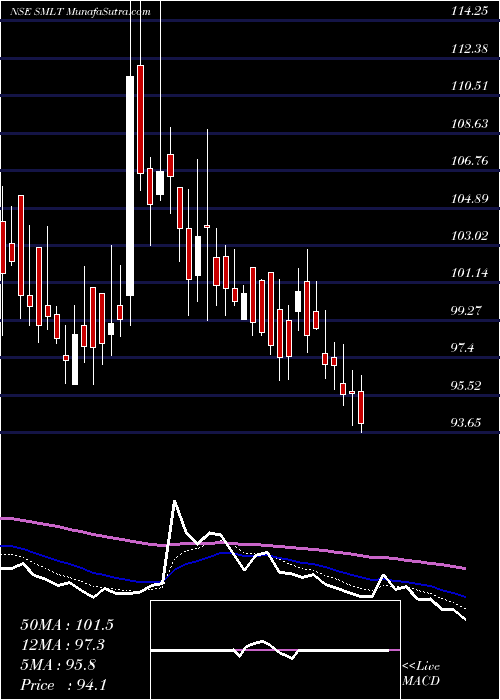Image resolution: width=500 pixels, height=700 pixels.
Task: Select the 110.51 price axis label
Action: [x=469, y=86]
